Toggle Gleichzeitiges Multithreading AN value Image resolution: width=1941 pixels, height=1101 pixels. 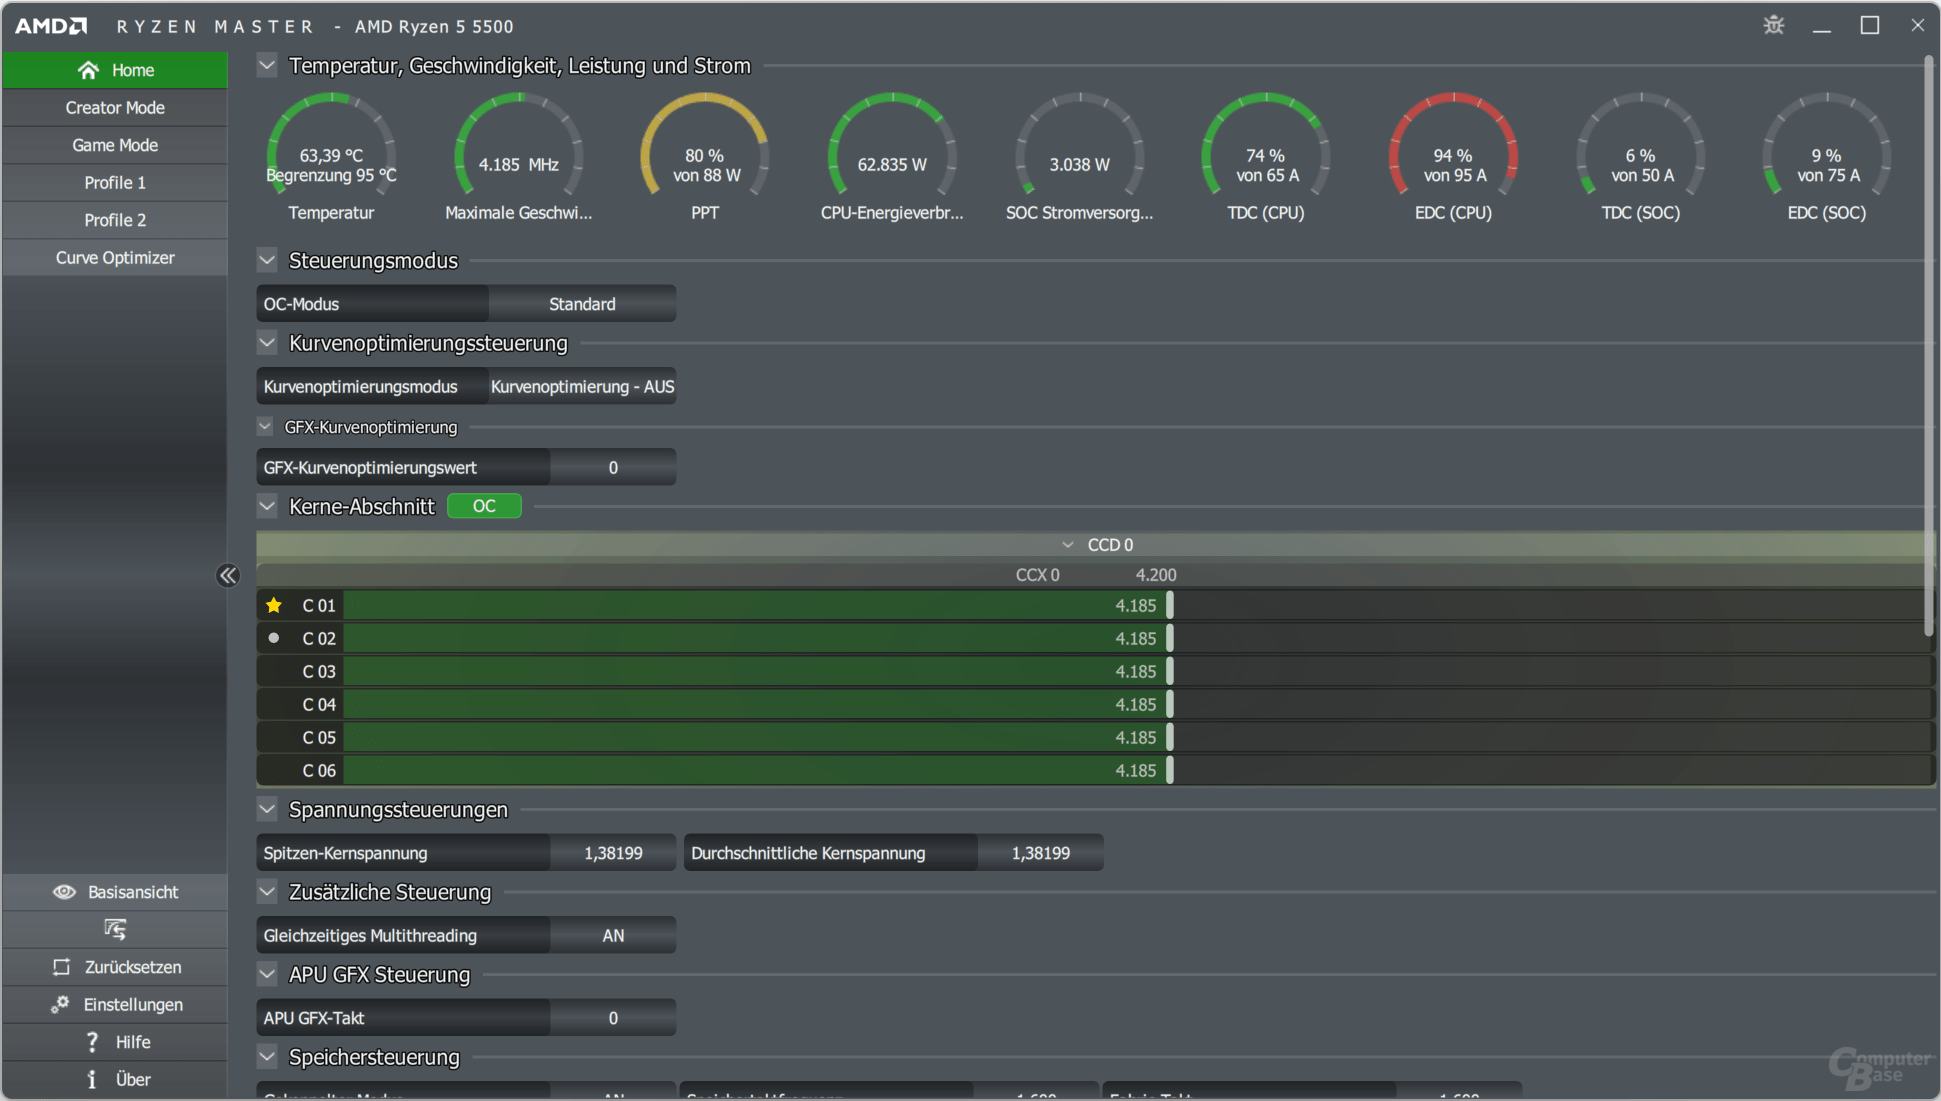point(612,936)
